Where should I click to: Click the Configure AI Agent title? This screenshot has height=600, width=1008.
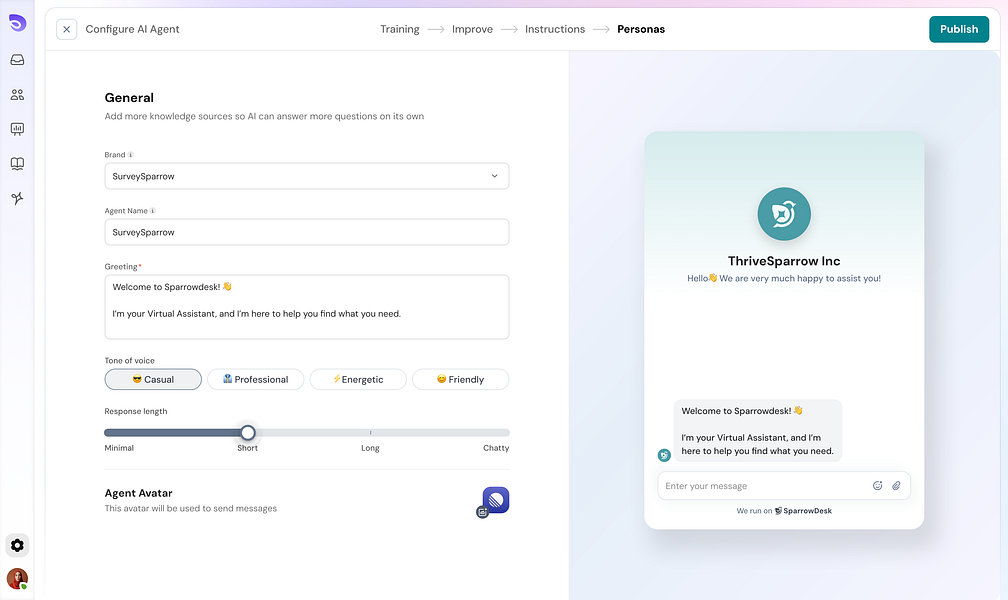pyautogui.click(x=132, y=29)
